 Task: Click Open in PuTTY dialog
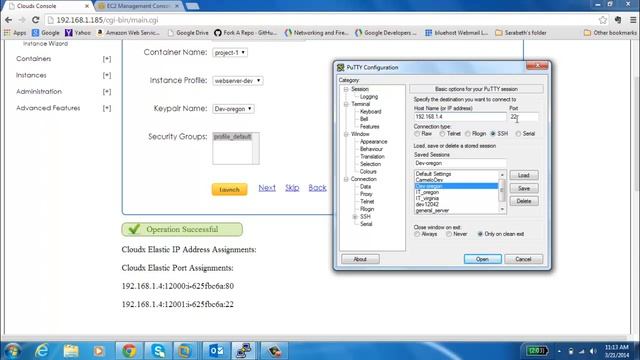(x=482, y=259)
